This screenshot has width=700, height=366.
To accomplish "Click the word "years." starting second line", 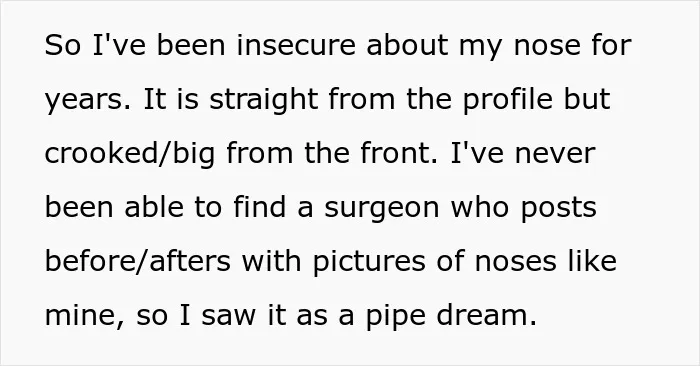I will [88, 100].
